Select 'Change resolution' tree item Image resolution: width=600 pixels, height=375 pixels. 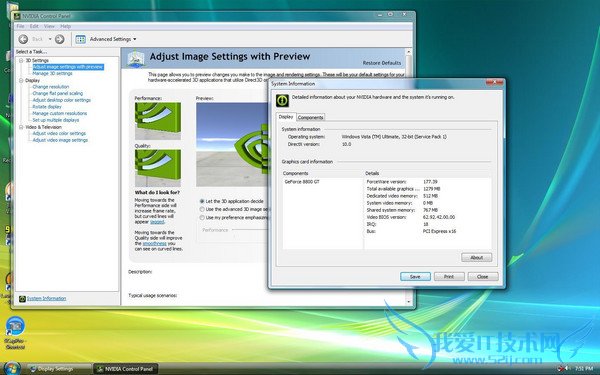click(51, 87)
